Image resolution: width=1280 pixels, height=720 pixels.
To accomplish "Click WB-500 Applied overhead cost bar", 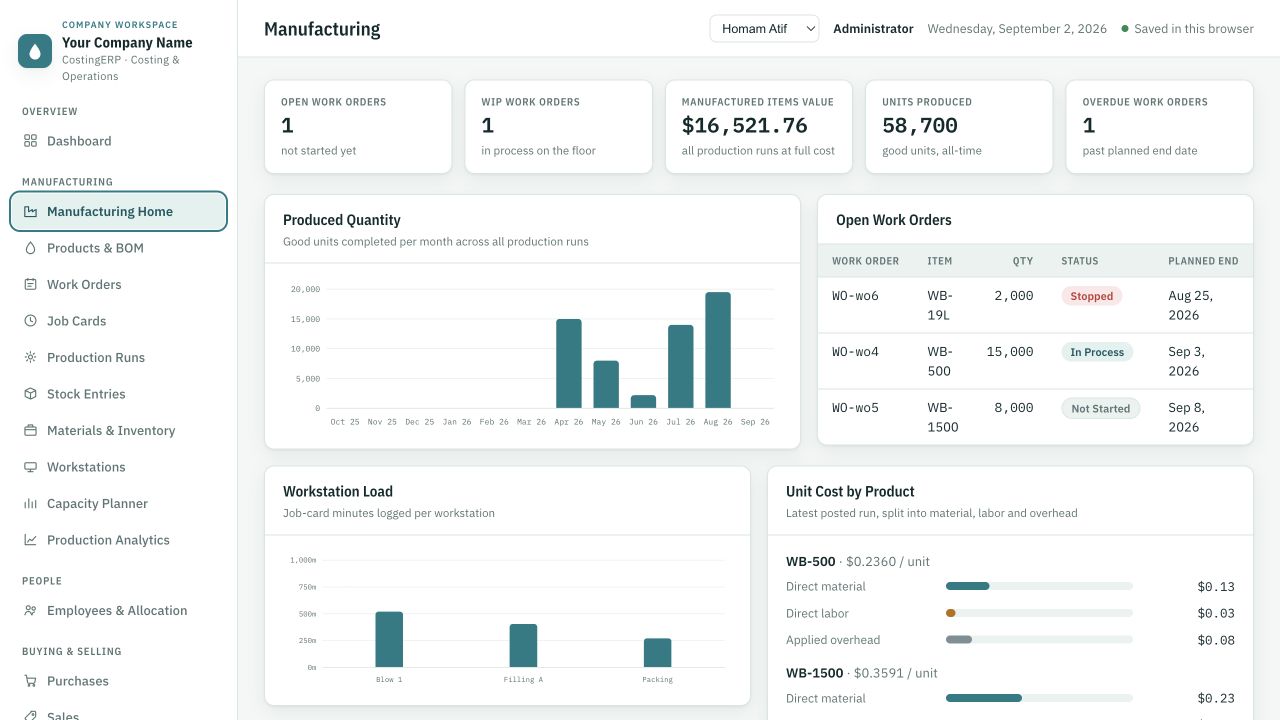I will (x=1039, y=640).
